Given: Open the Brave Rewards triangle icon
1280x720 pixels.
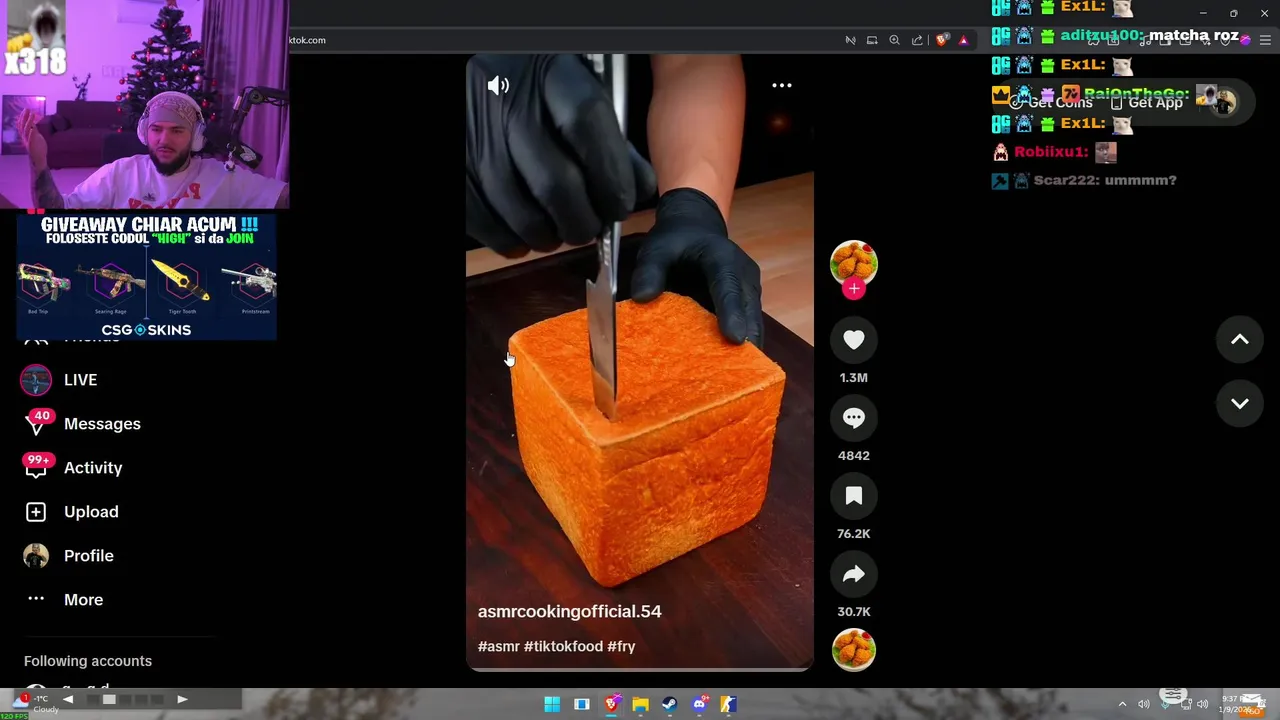Looking at the screenshot, I should point(964,40).
